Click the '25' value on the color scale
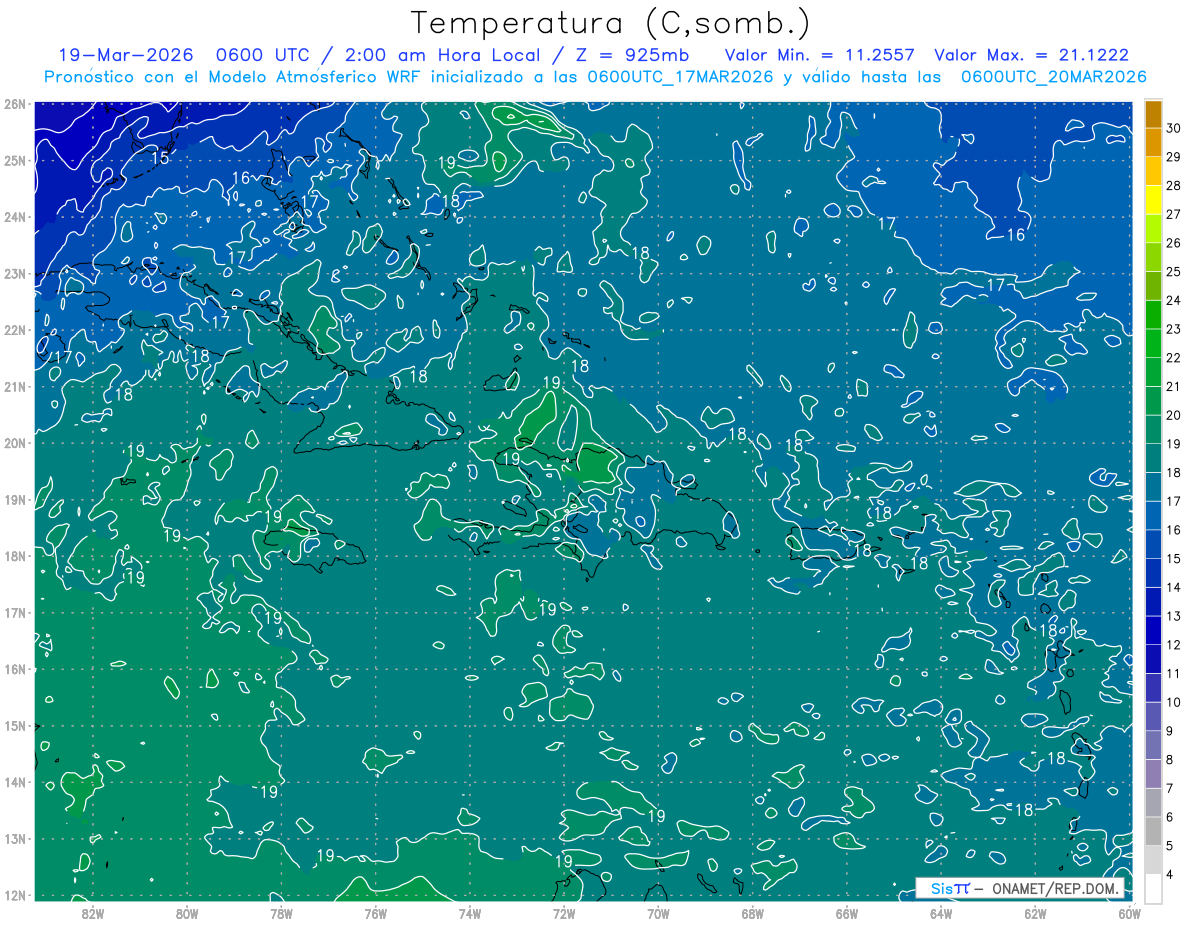 [x=1174, y=272]
